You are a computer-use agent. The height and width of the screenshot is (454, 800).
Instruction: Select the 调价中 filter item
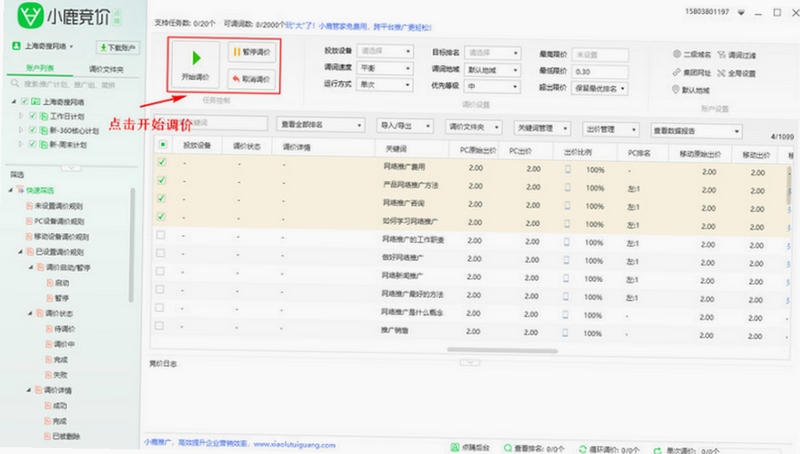click(x=60, y=344)
